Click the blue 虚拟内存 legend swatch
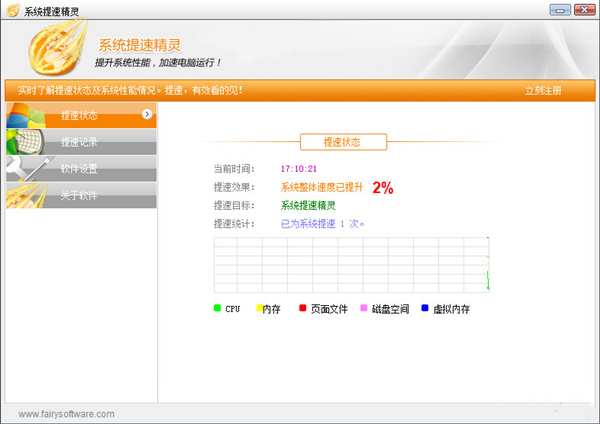 424,308
